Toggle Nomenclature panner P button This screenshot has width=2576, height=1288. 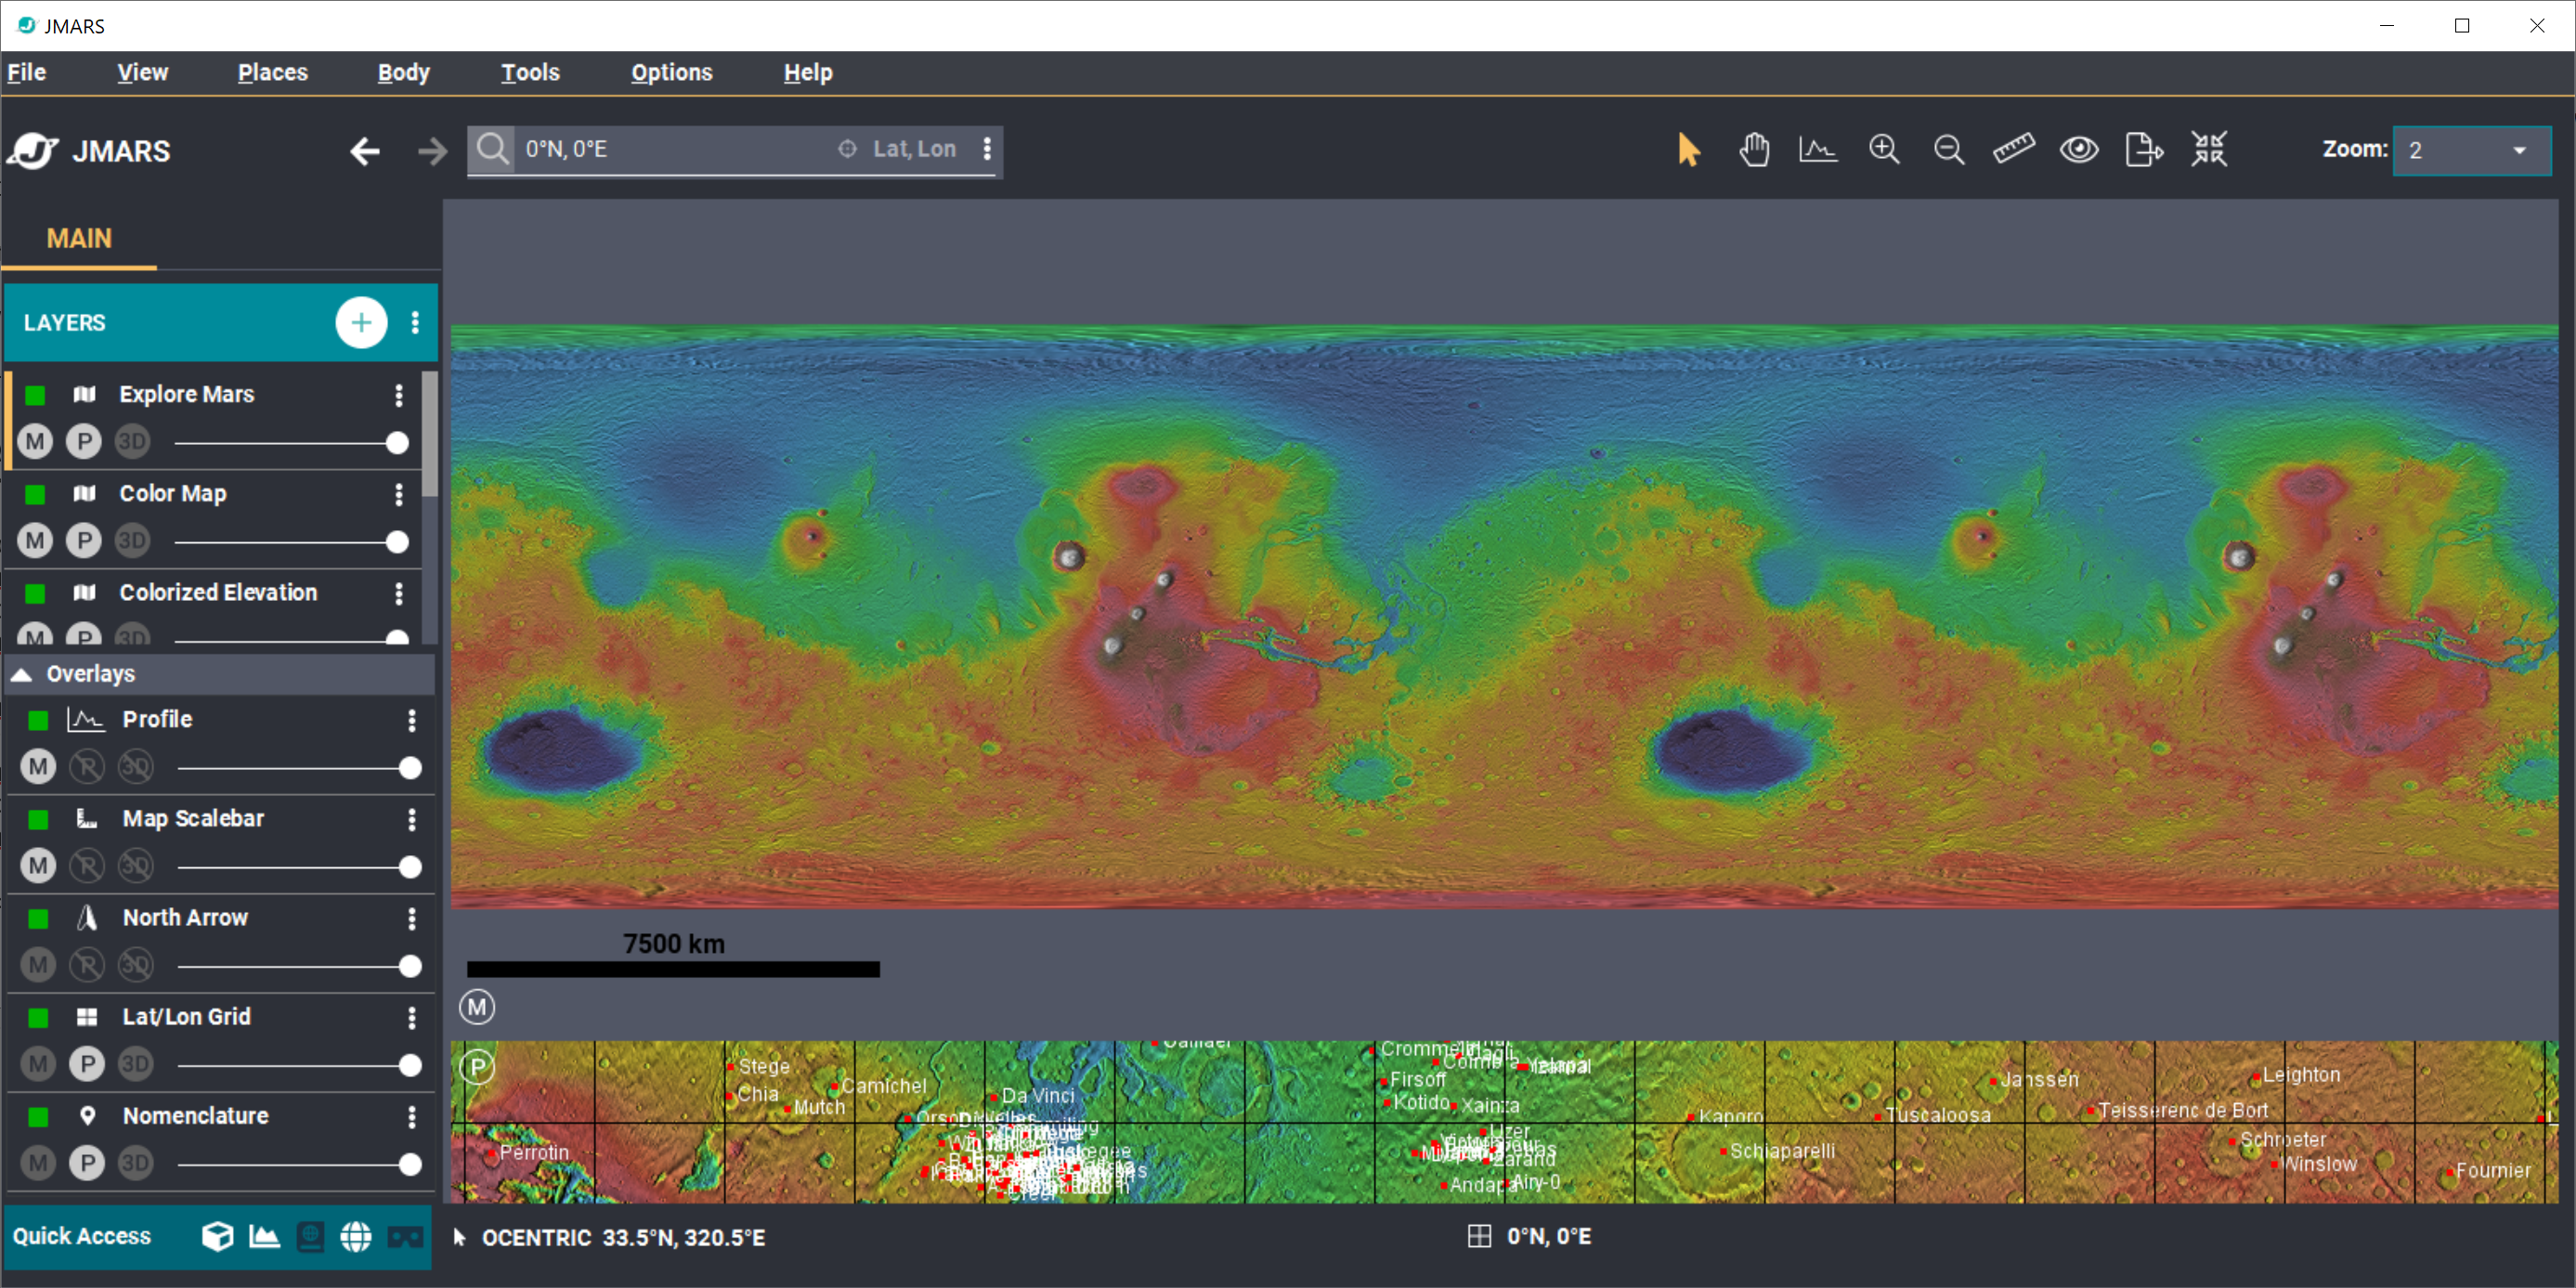pyautogui.click(x=87, y=1162)
